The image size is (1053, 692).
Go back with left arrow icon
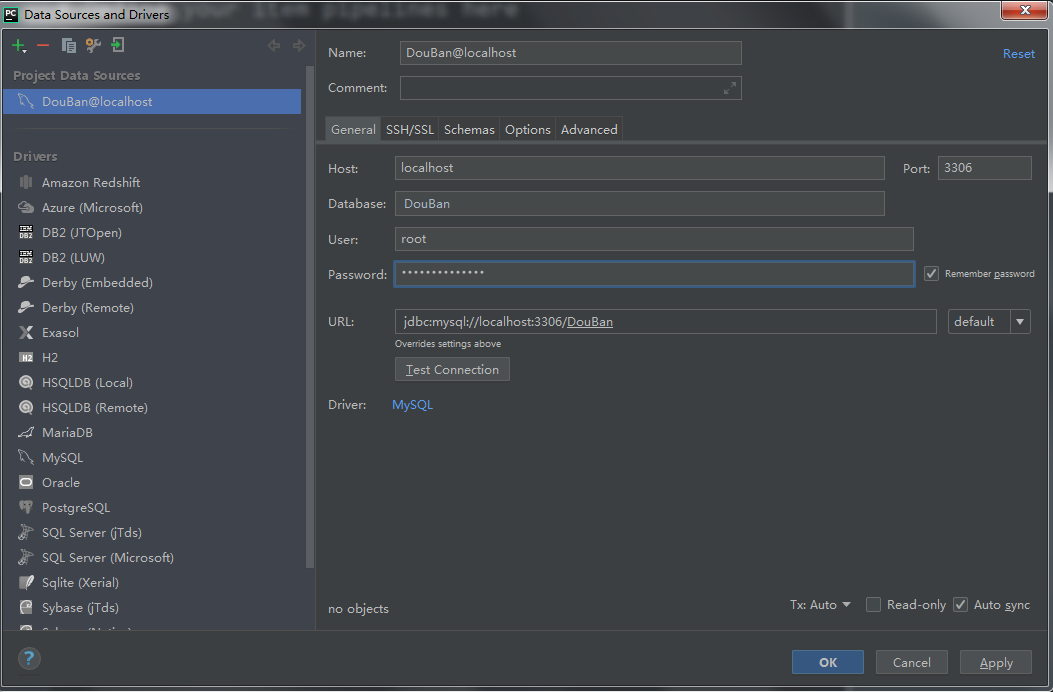274,46
